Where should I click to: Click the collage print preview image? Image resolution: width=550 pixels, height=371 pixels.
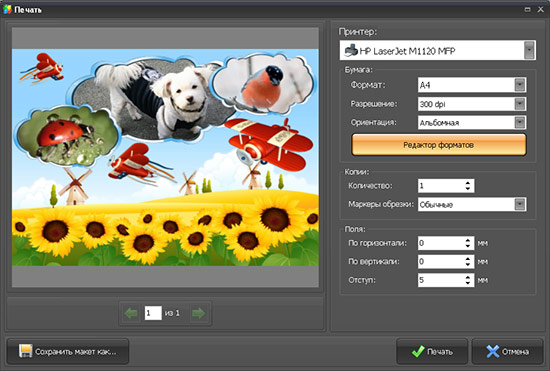tap(165, 157)
